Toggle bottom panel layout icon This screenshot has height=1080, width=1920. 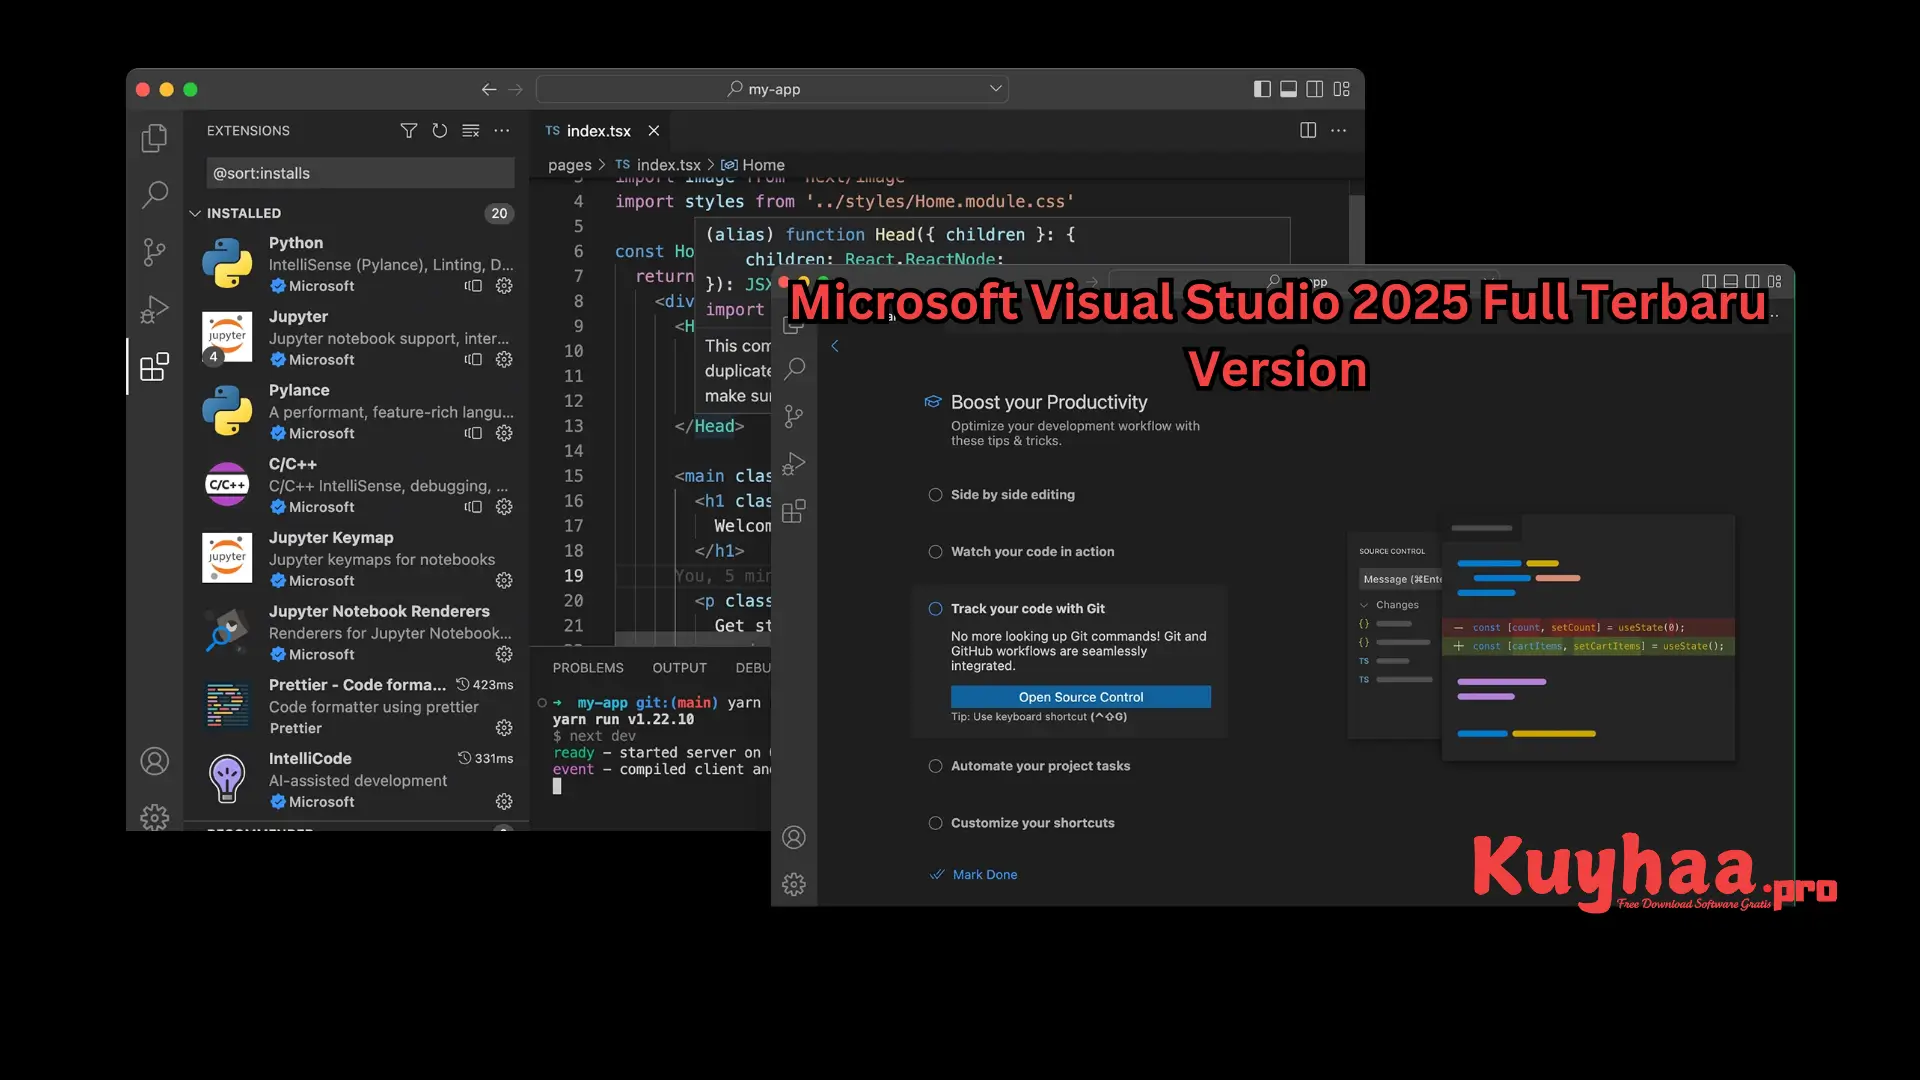click(1289, 89)
